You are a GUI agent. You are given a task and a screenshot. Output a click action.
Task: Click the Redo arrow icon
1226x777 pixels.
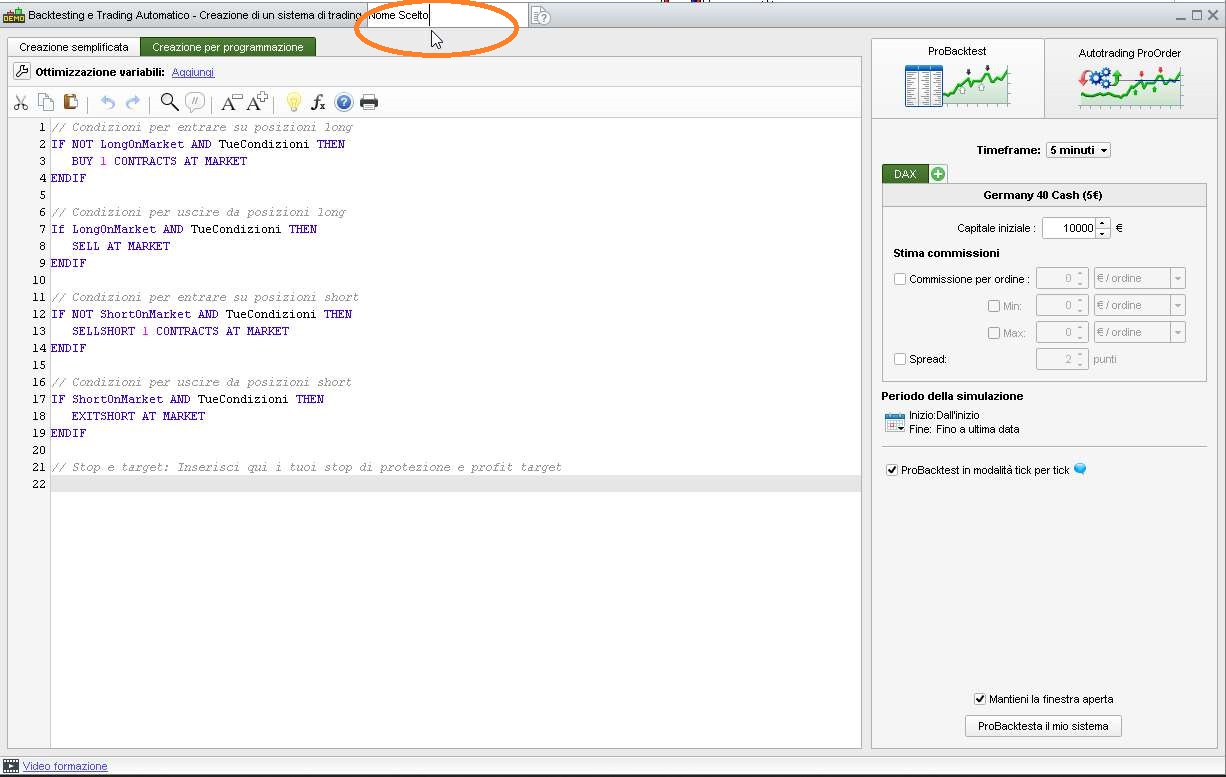[x=133, y=102]
